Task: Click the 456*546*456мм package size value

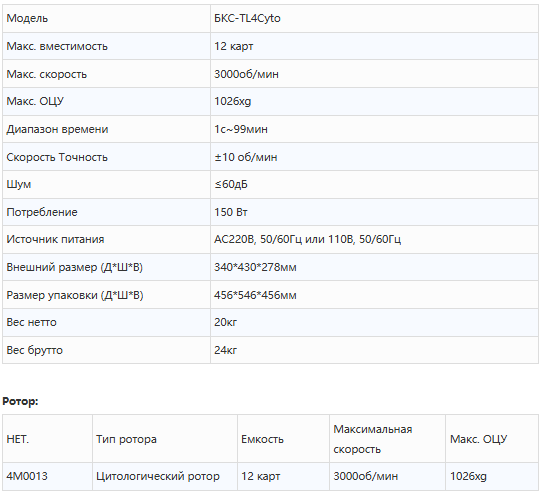Action: 255,295
